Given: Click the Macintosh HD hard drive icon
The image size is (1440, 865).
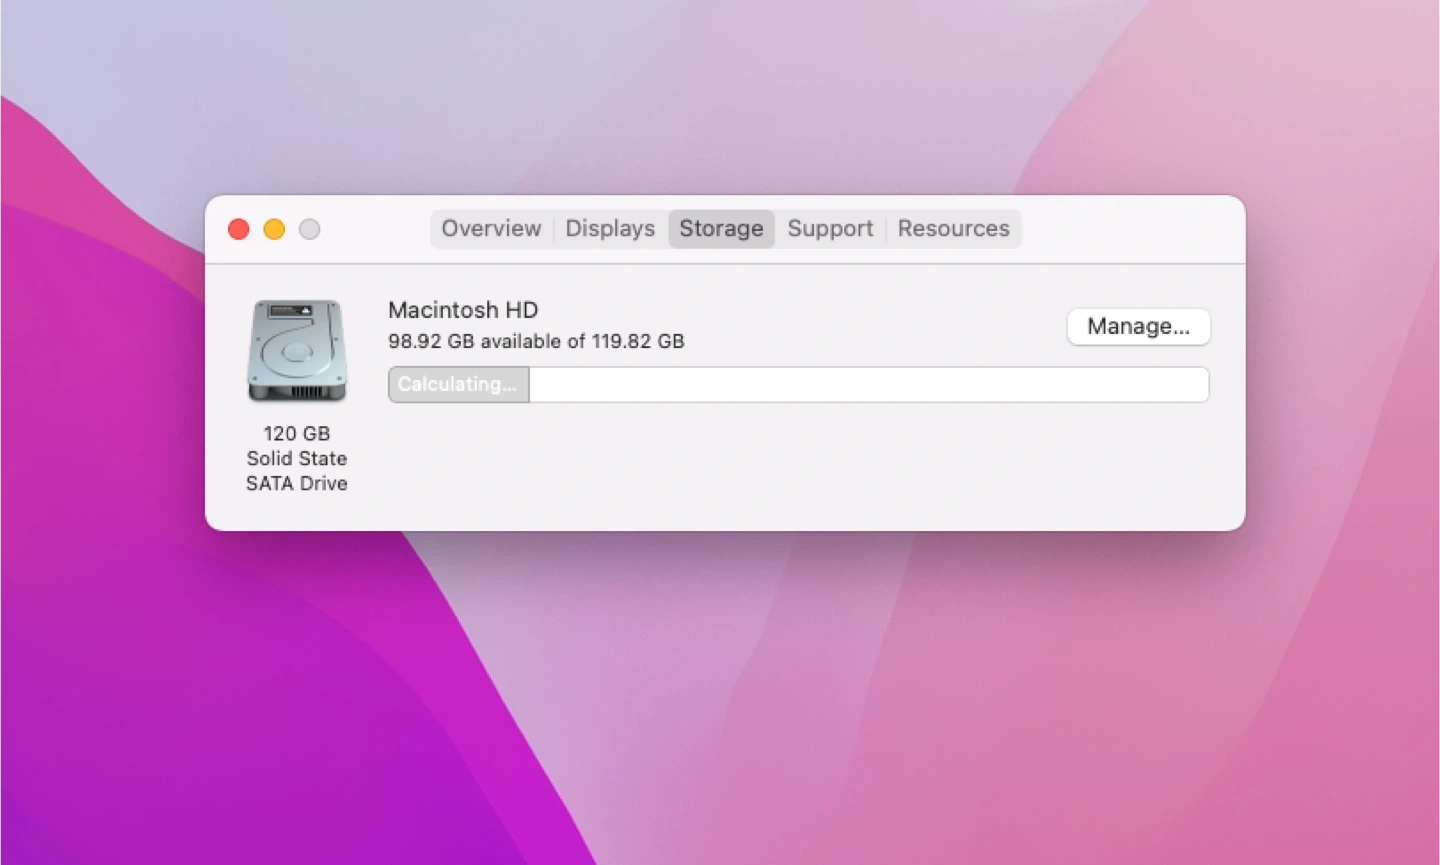Looking at the screenshot, I should [297, 351].
